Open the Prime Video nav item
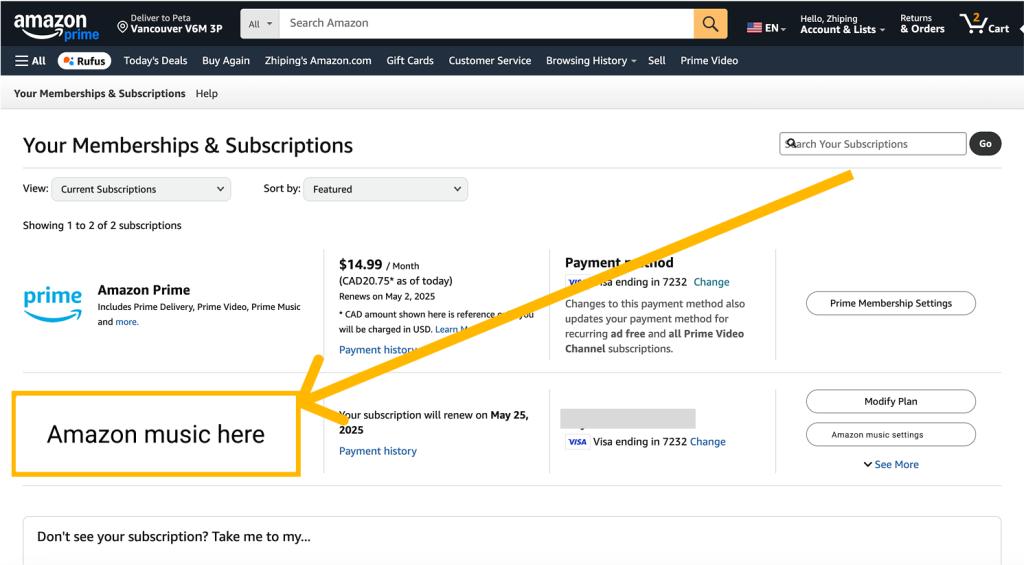The image size is (1024, 565). (709, 61)
